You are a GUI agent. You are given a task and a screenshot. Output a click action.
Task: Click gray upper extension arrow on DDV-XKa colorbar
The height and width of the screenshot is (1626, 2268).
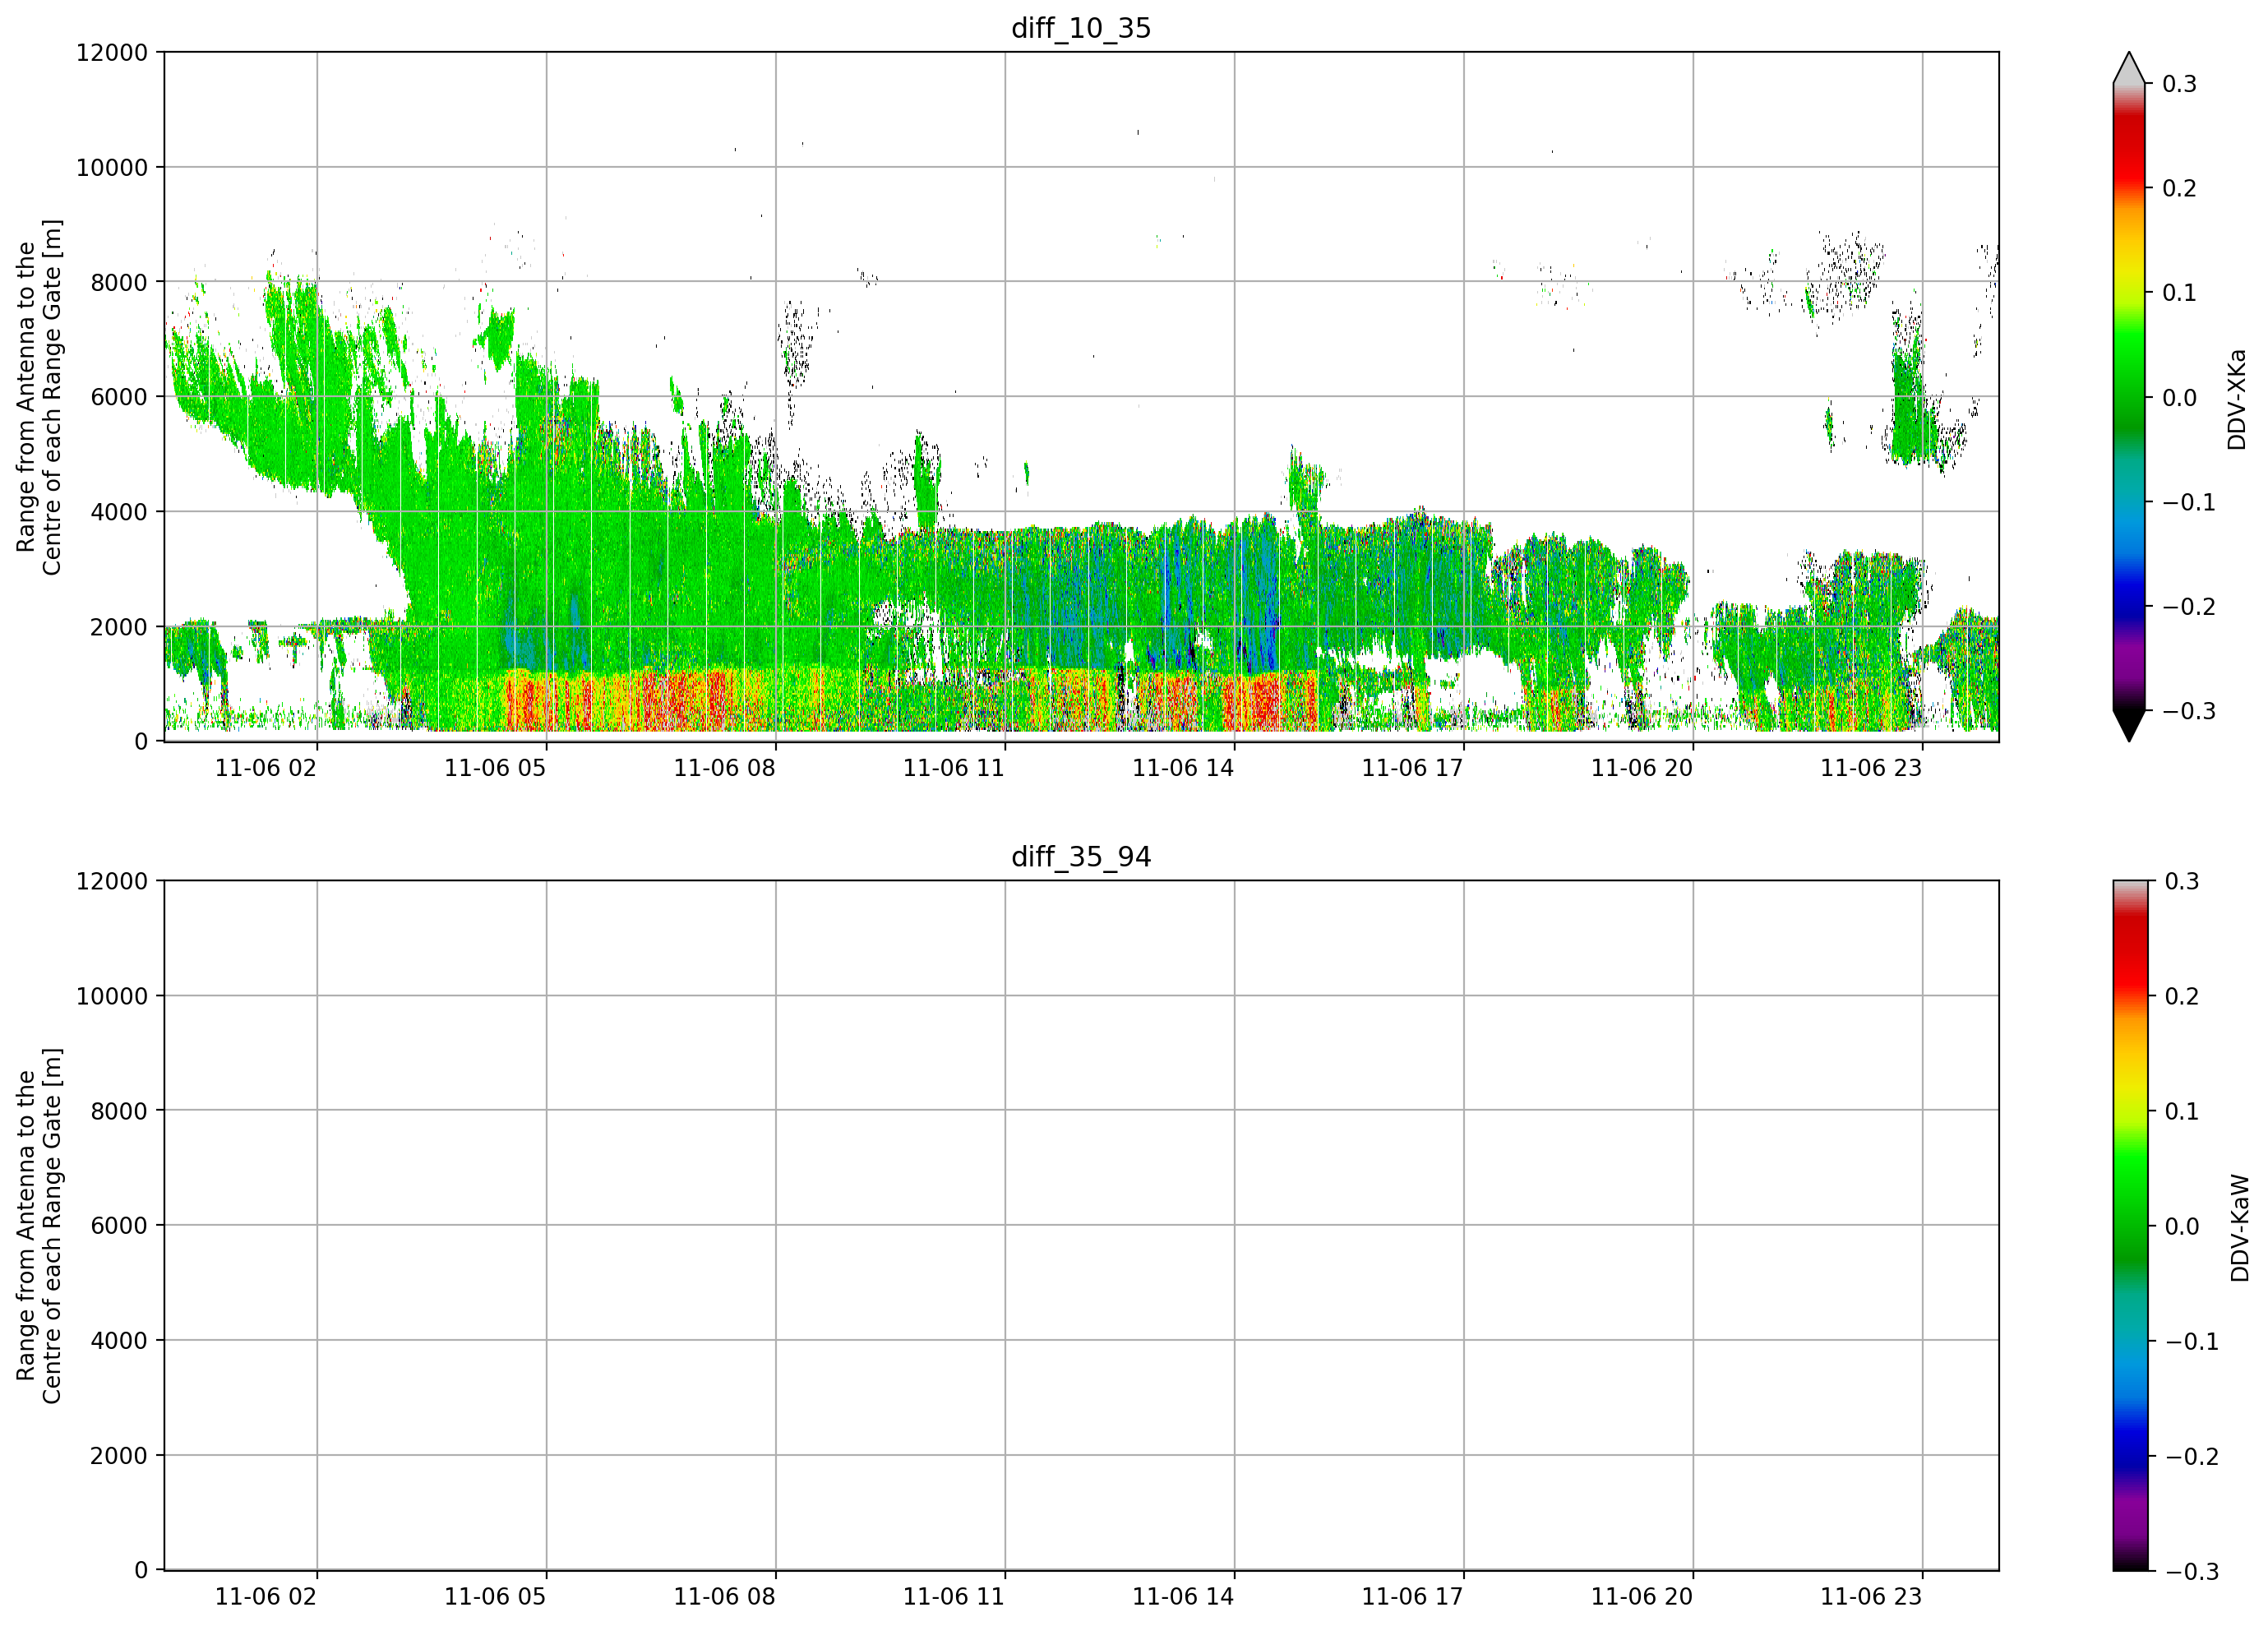(2129, 68)
